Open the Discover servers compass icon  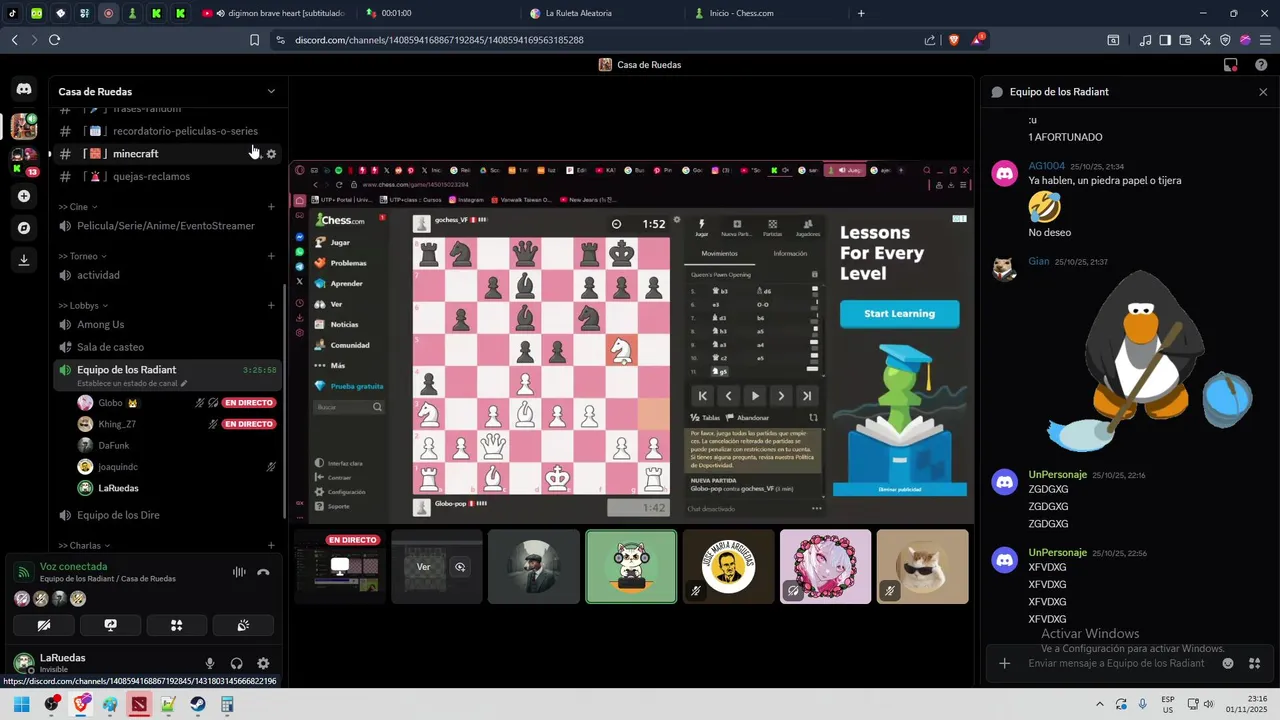click(24, 228)
